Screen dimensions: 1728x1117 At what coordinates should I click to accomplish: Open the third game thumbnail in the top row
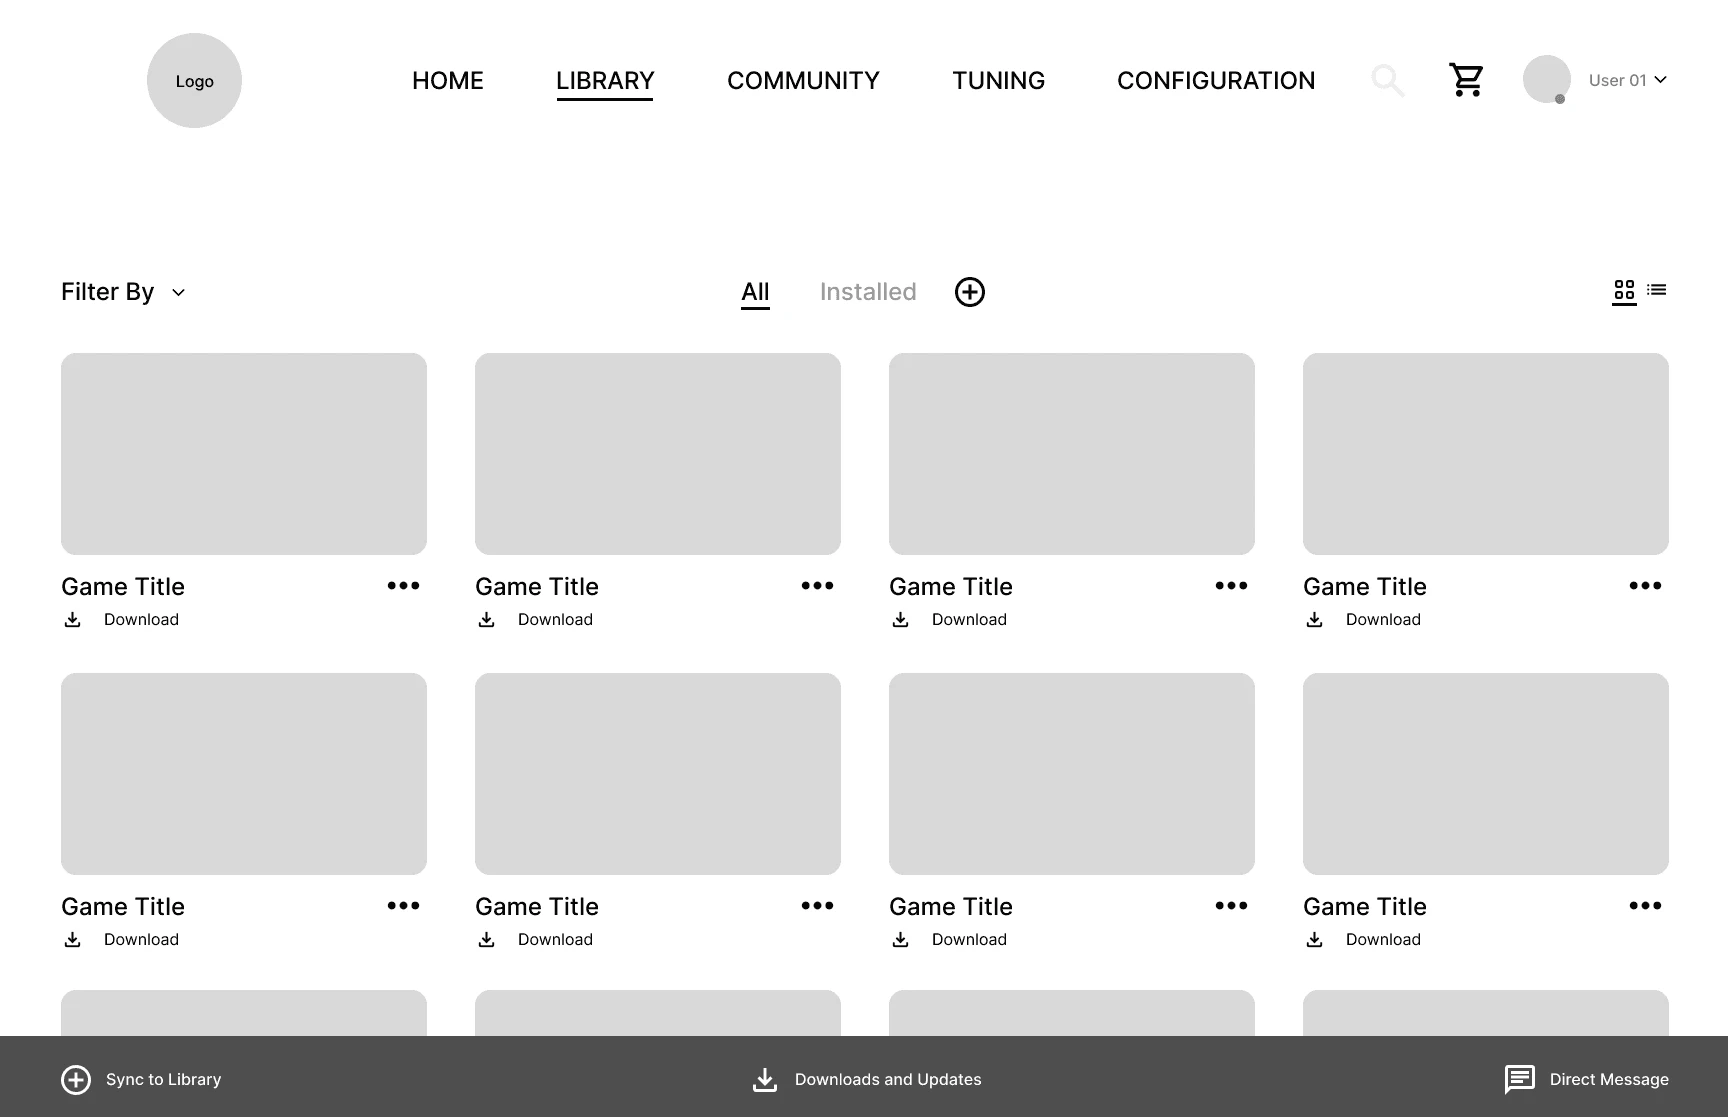1072,454
